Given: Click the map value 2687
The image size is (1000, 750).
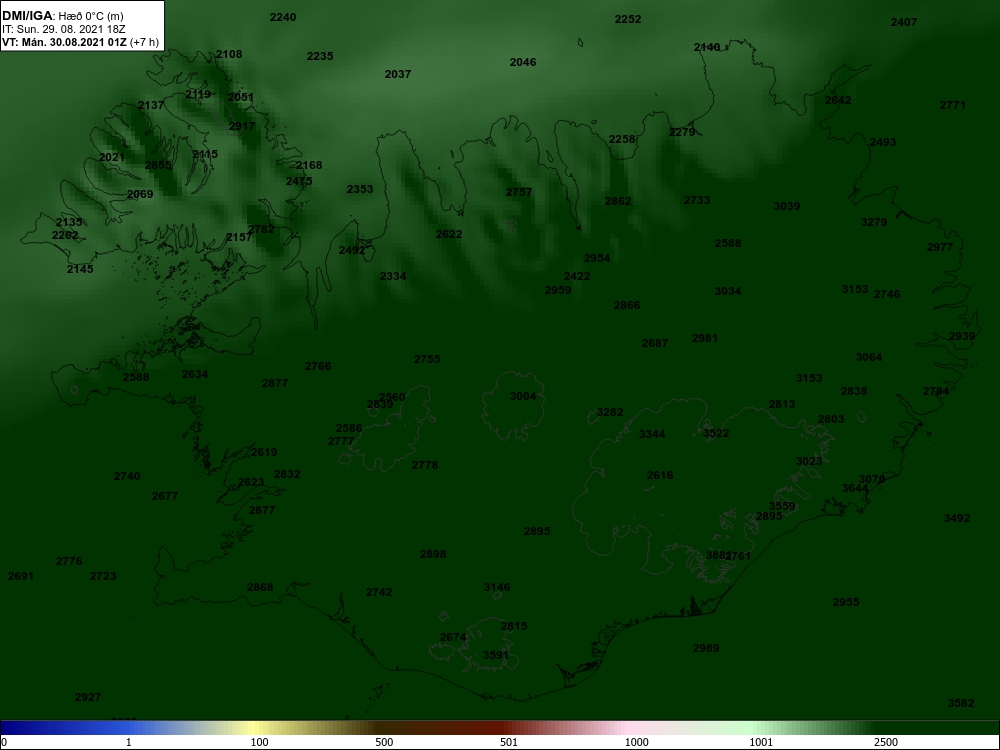Looking at the screenshot, I should (x=655, y=343).
